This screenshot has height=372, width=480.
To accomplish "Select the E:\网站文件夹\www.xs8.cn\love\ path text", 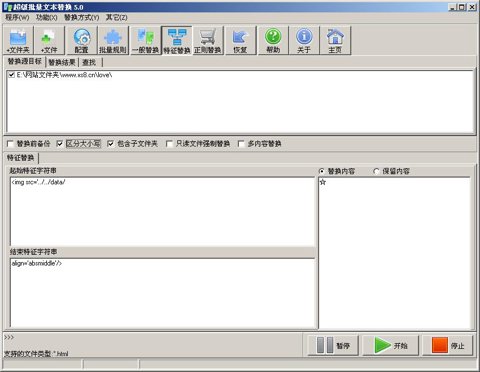I will 64,75.
